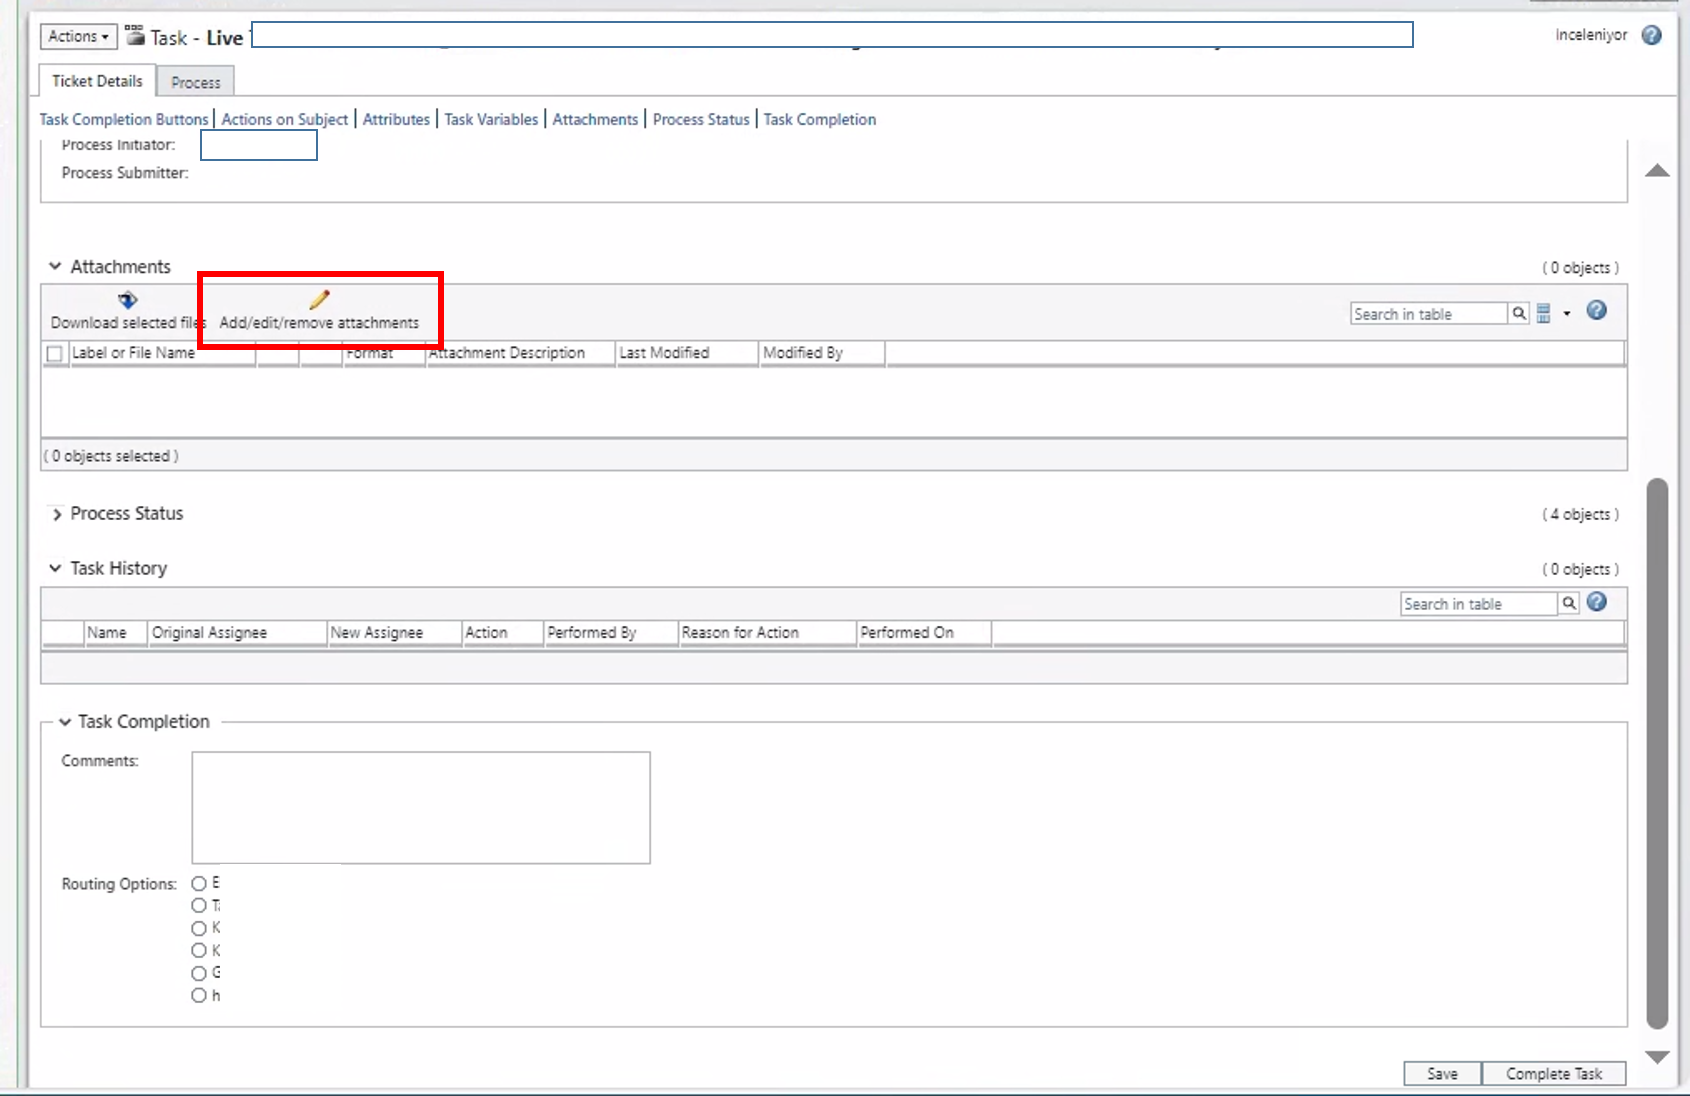Open the Task Variables navigation link

tap(491, 119)
